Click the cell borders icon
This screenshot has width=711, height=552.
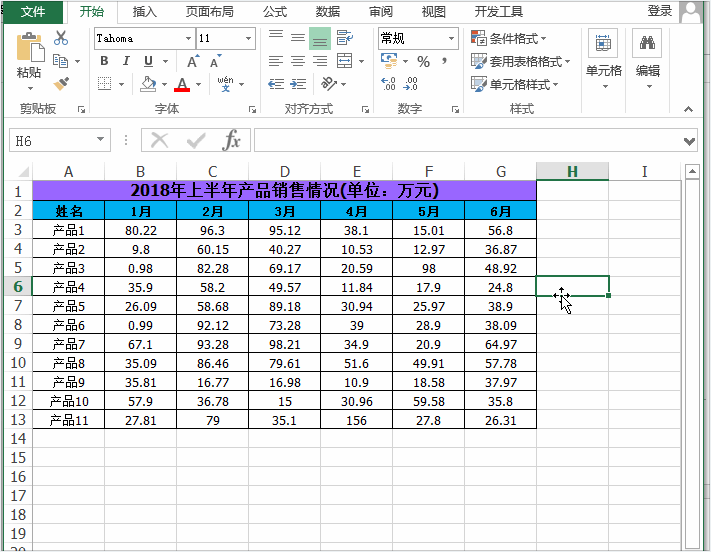(x=105, y=84)
